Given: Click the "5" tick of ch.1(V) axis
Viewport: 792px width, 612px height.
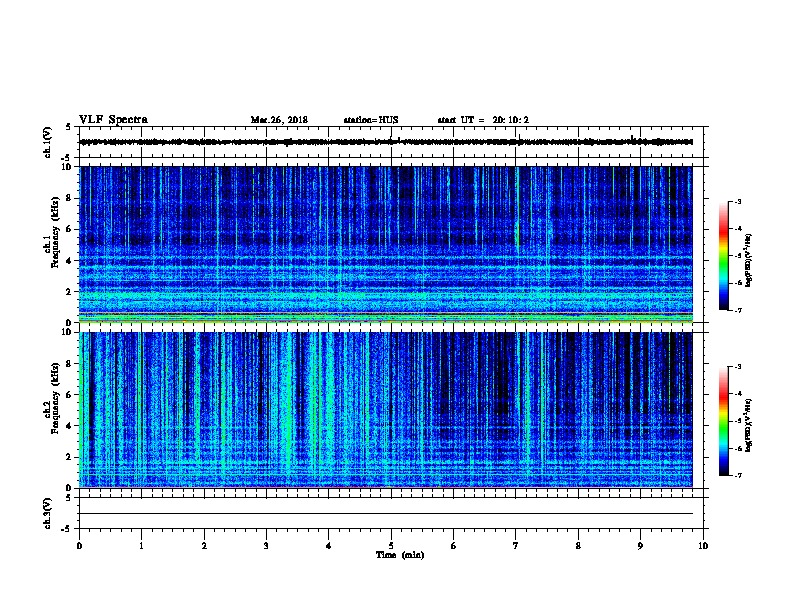Looking at the screenshot, I should click(x=69, y=127).
